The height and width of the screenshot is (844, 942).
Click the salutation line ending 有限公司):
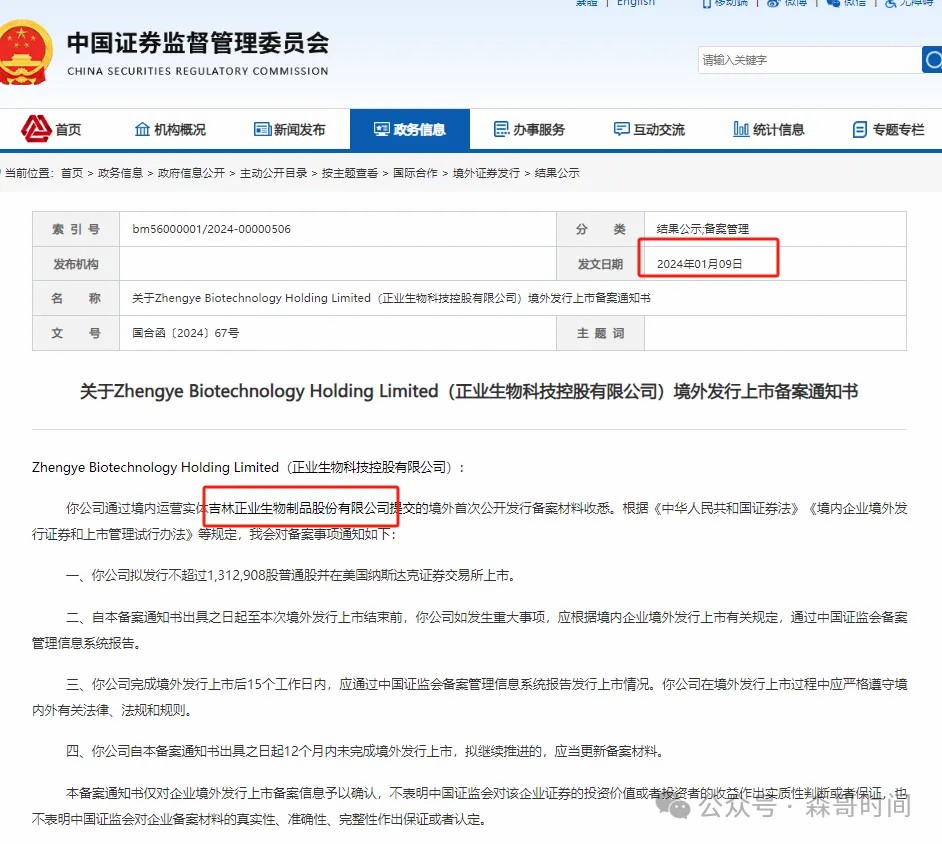[248, 467]
